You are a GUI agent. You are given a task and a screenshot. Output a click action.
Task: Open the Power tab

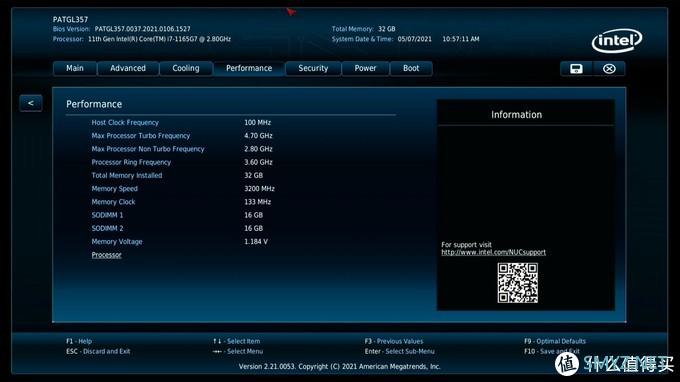[365, 69]
